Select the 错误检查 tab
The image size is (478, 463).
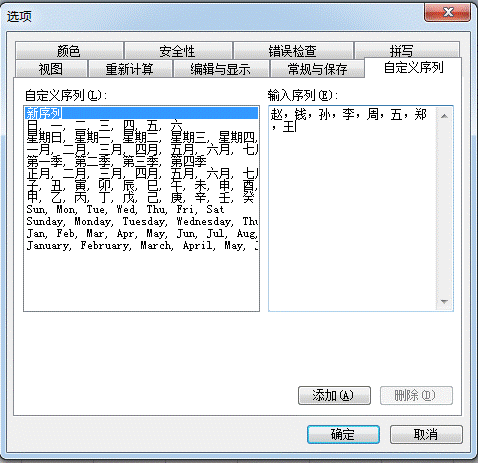coord(293,51)
